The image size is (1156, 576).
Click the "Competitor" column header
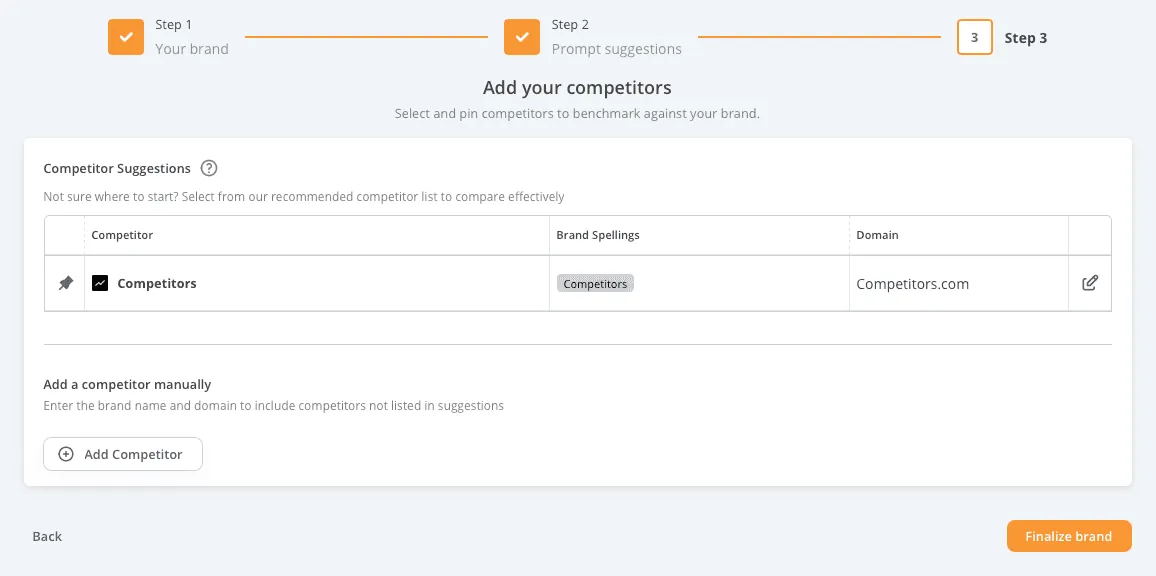(122, 235)
